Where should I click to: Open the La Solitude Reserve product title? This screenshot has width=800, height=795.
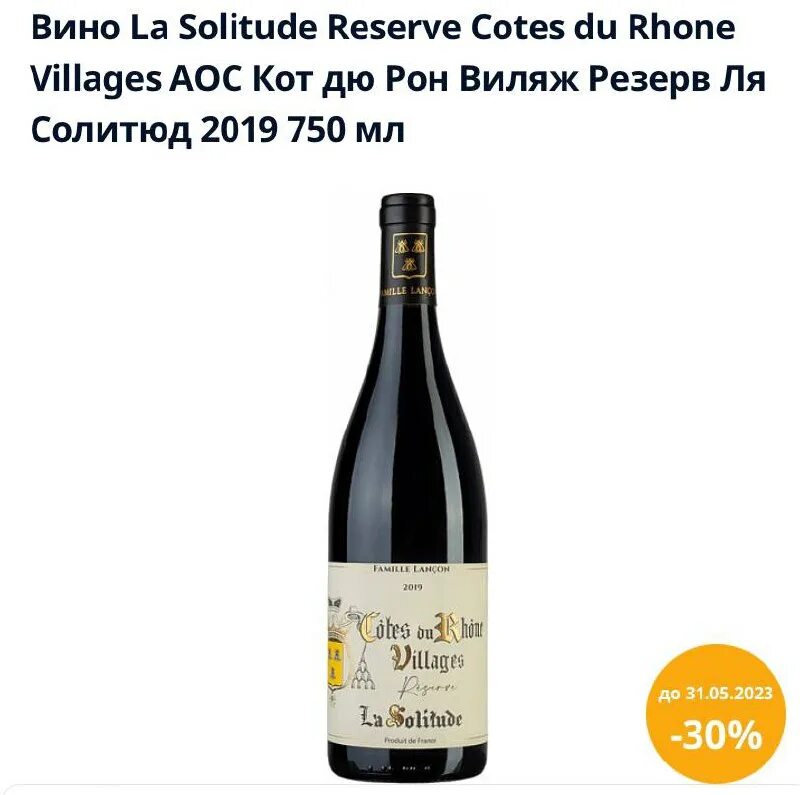click(398, 79)
